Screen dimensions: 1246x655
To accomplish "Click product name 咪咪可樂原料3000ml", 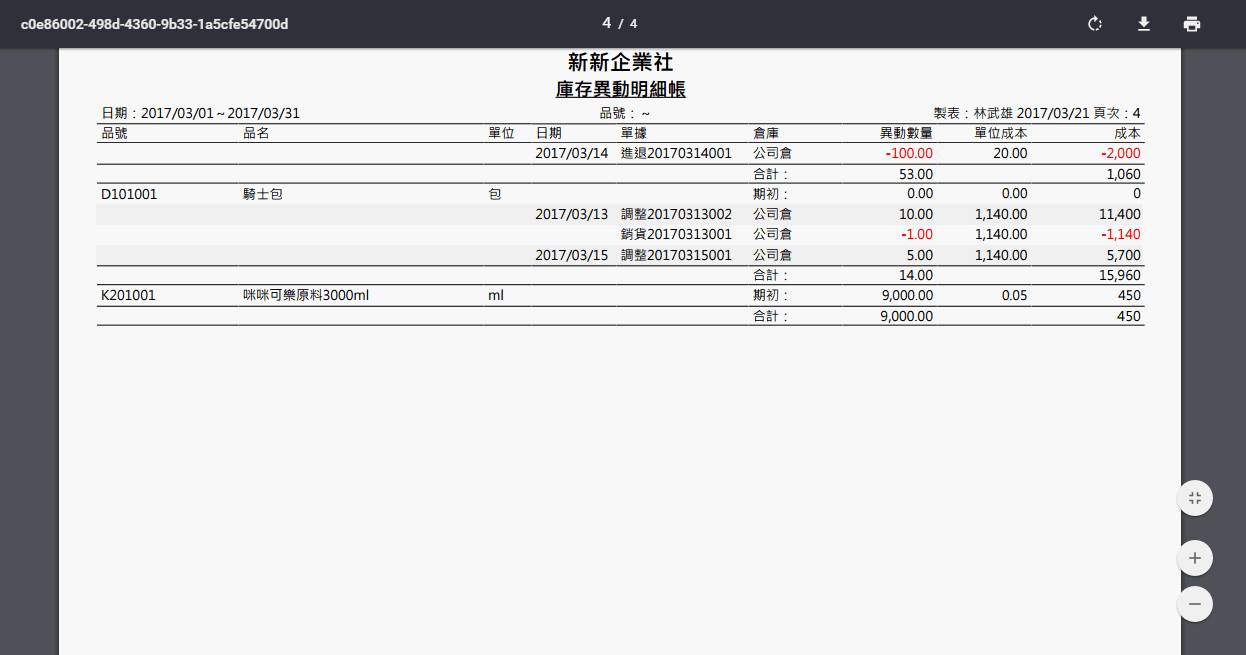I will pos(307,296).
